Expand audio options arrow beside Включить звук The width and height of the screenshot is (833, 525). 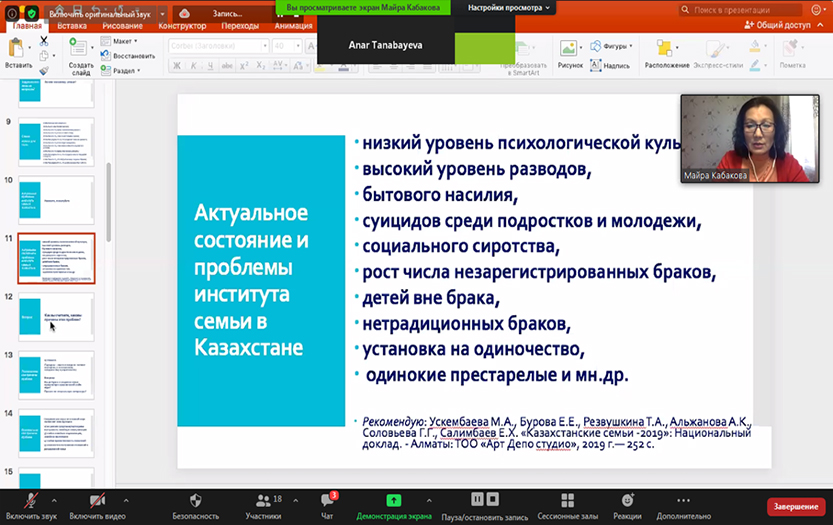(x=54, y=499)
